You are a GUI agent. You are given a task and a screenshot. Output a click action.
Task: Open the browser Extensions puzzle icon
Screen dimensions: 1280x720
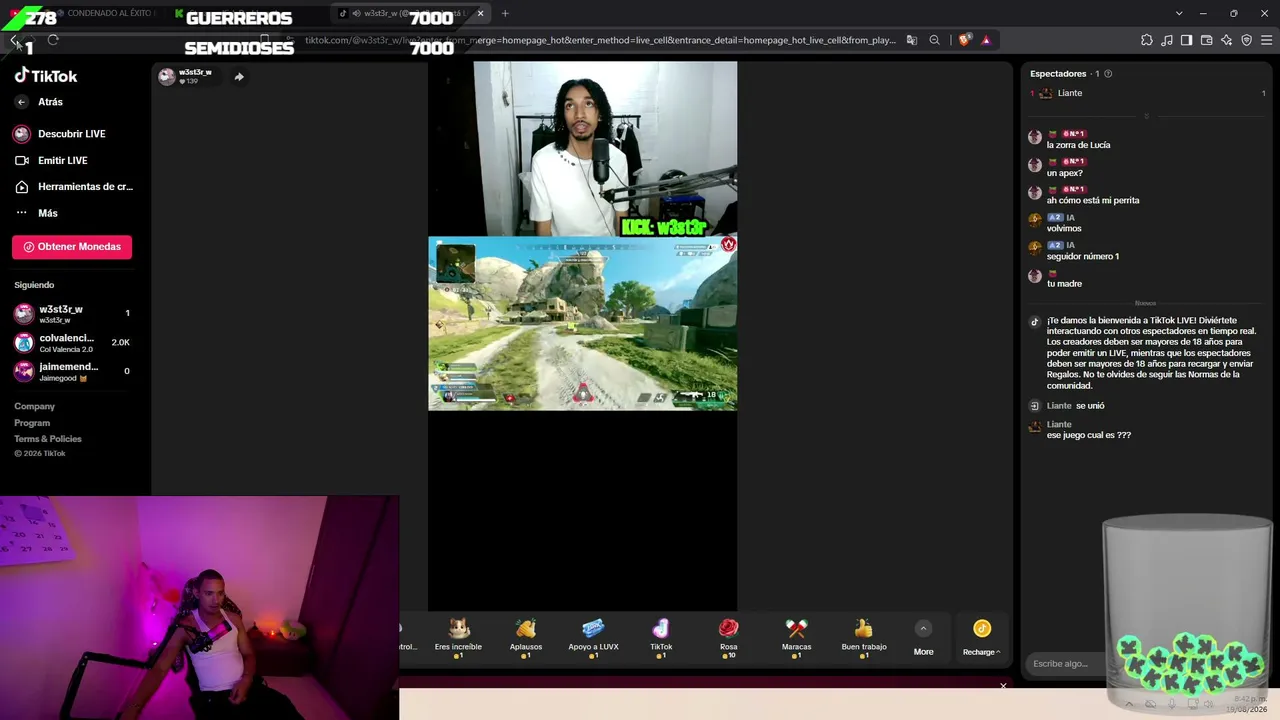1146,40
